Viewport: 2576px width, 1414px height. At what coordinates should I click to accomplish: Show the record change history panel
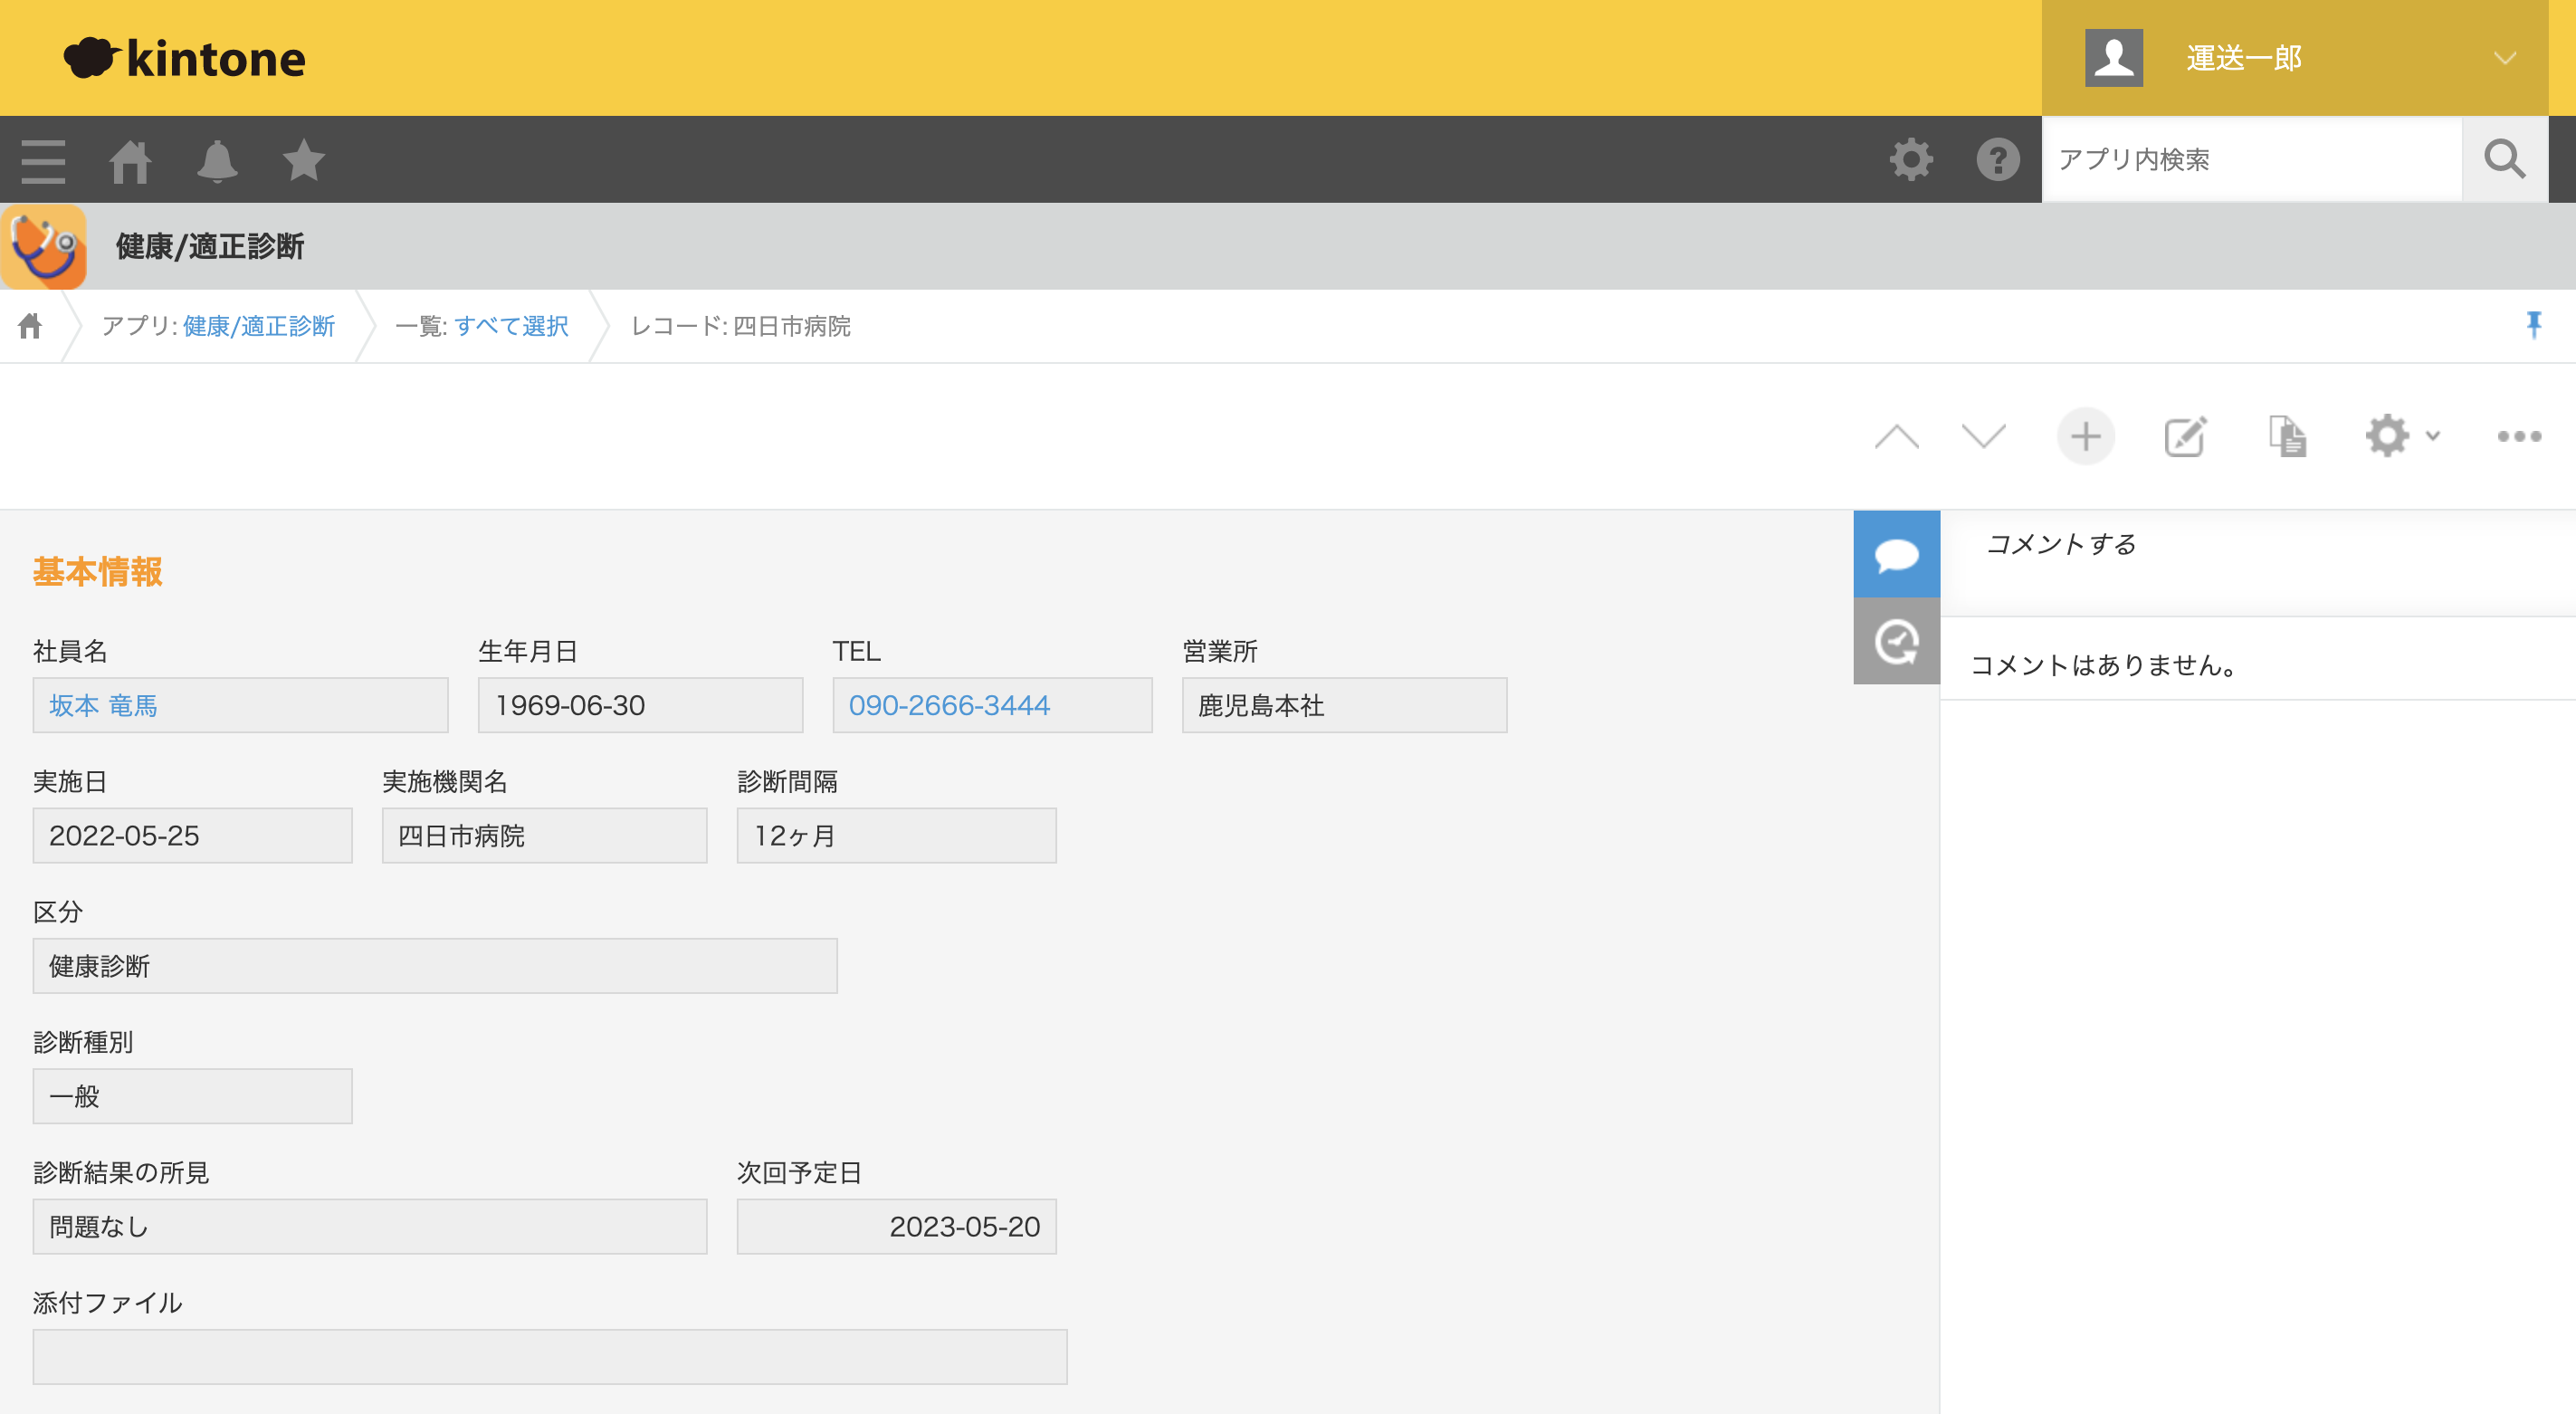coord(1896,641)
